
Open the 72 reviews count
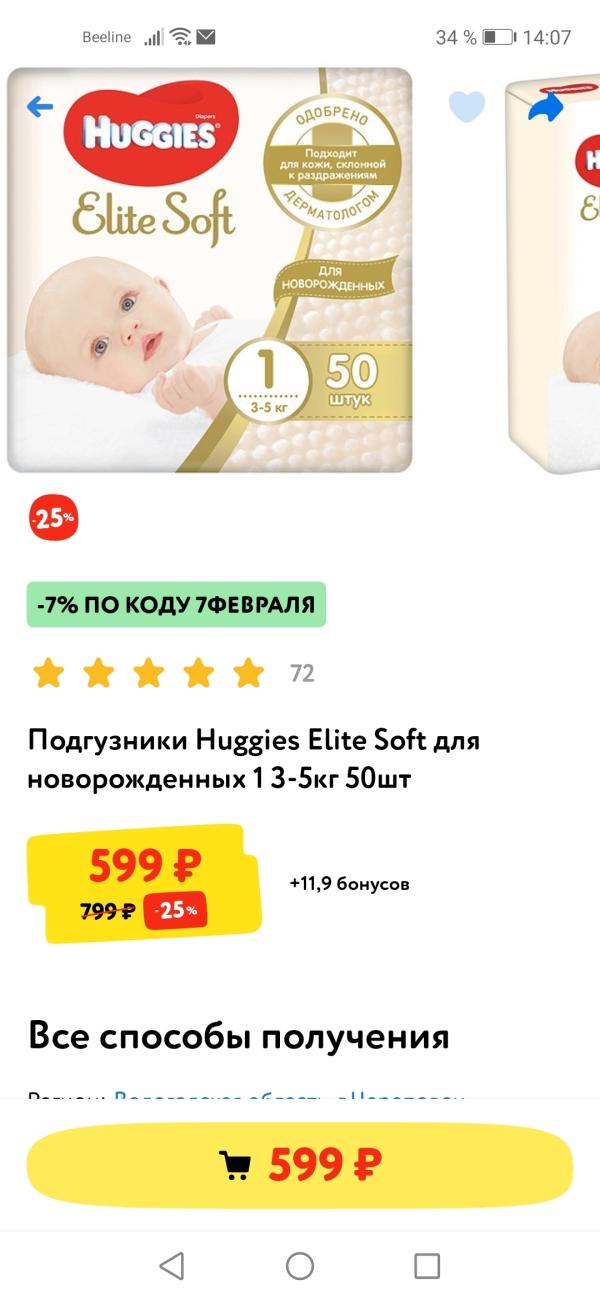pos(302,674)
